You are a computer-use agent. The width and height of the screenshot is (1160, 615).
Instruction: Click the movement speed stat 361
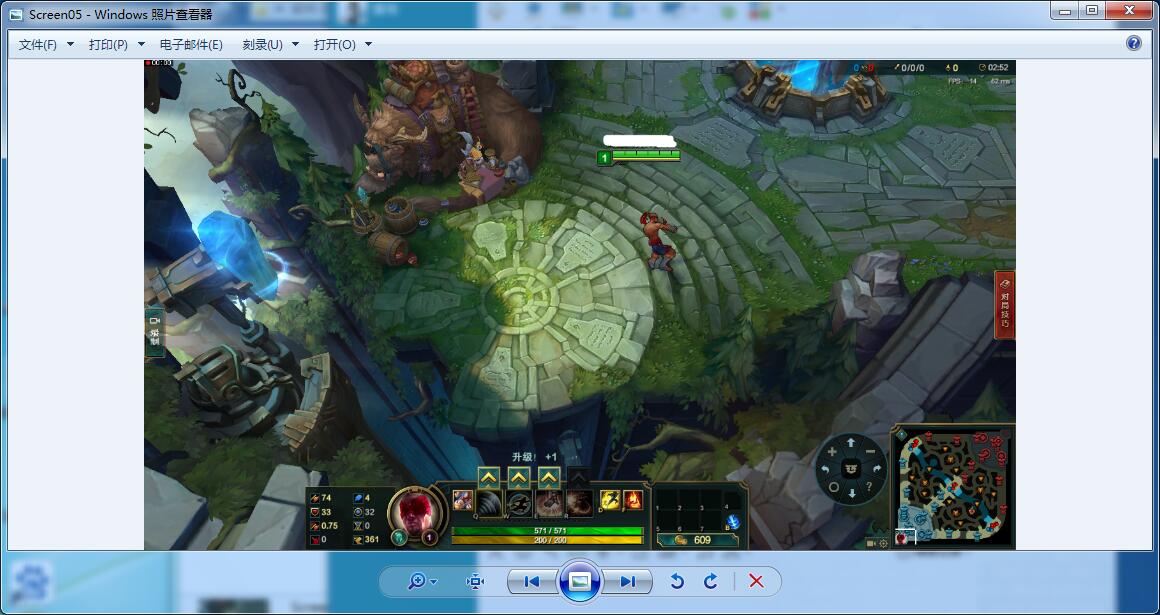click(366, 540)
